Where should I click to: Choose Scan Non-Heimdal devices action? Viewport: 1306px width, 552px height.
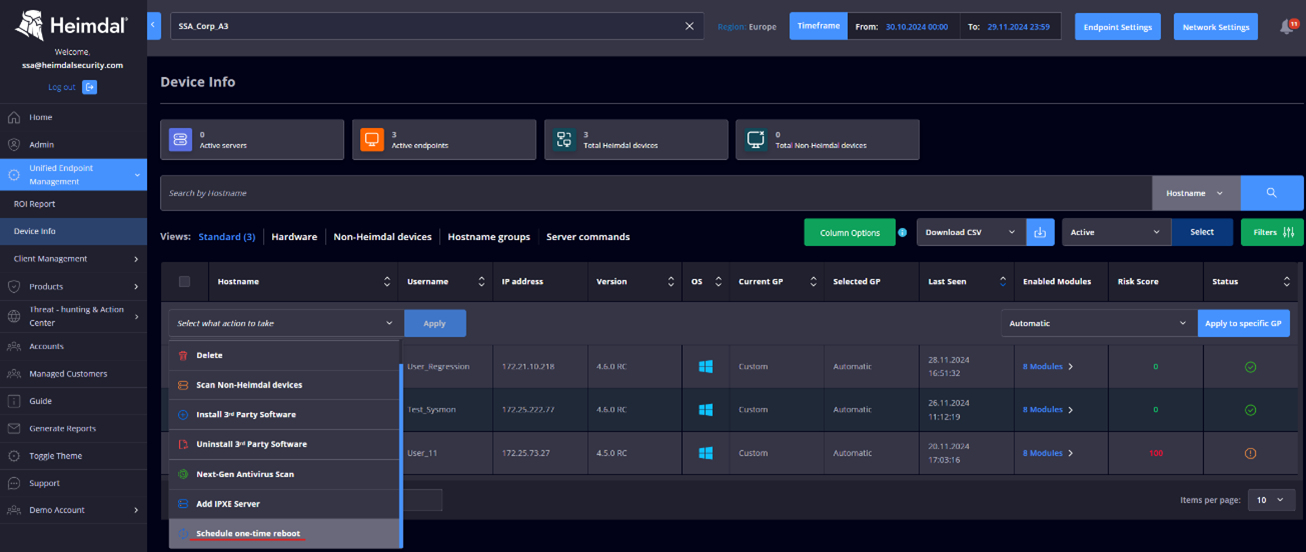tap(285, 385)
